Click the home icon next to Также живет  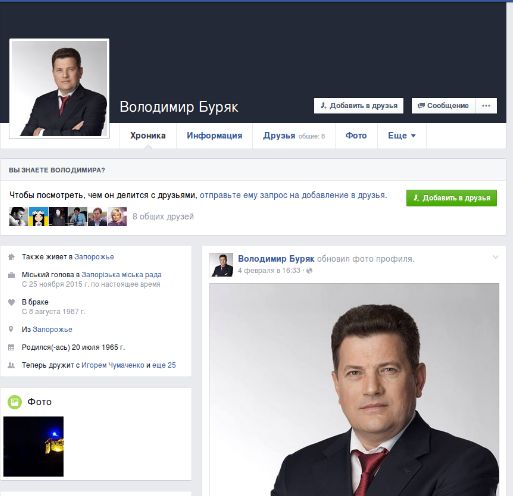(x=11, y=257)
